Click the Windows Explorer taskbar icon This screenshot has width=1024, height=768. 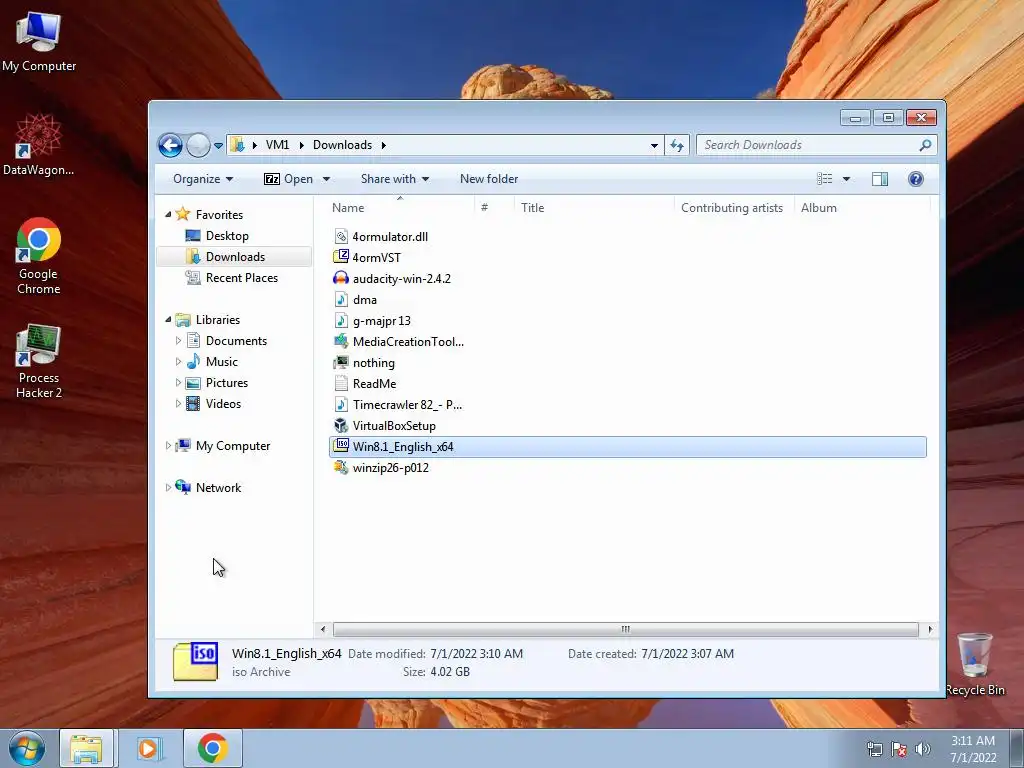[x=86, y=748]
